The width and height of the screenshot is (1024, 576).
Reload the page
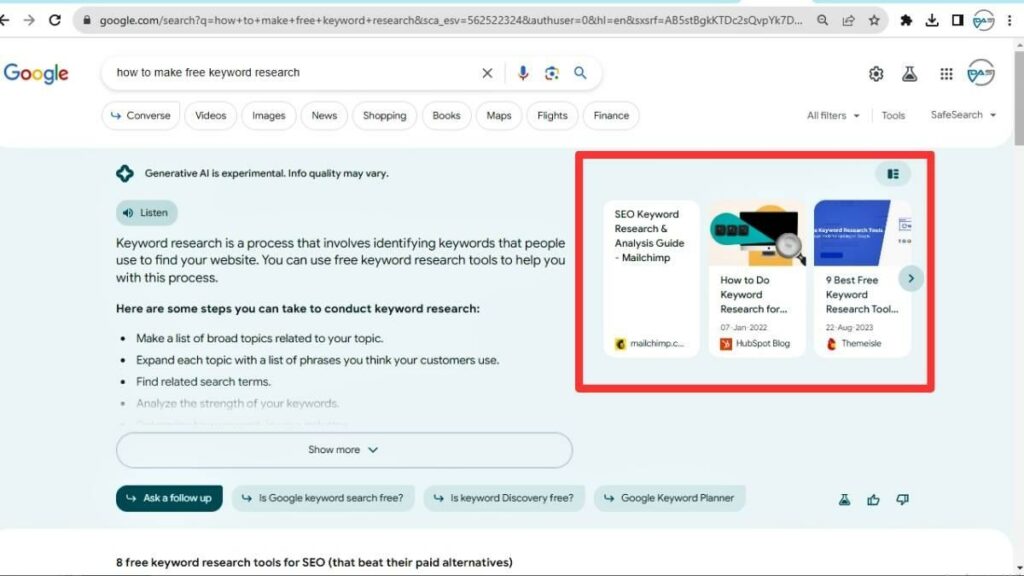tap(55, 20)
